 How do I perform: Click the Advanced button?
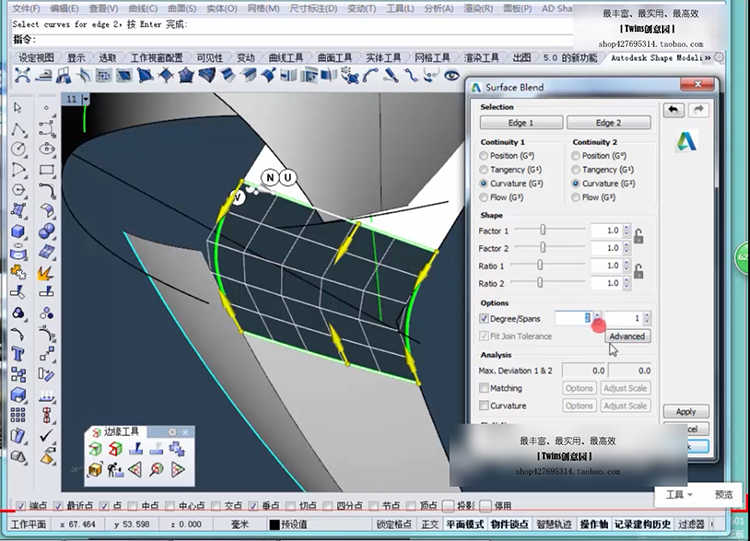click(x=627, y=337)
